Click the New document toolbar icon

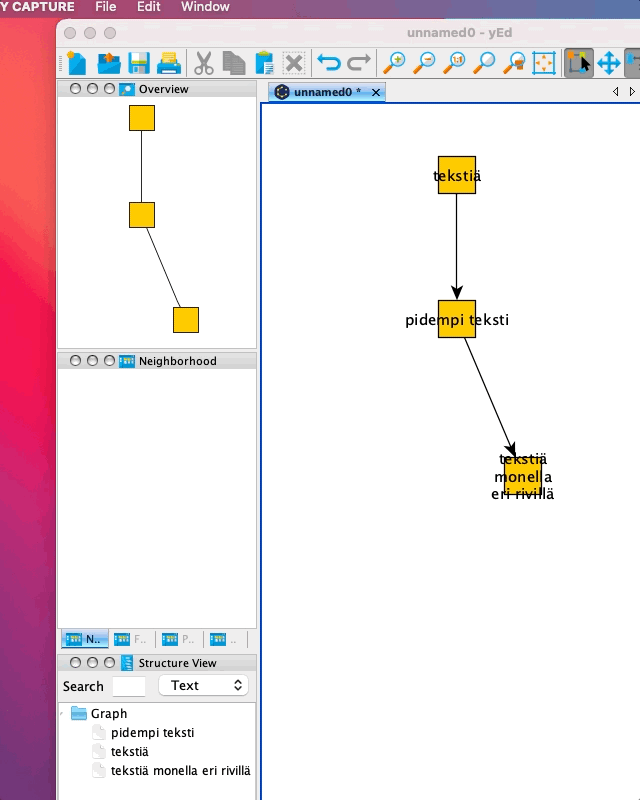tap(76, 64)
